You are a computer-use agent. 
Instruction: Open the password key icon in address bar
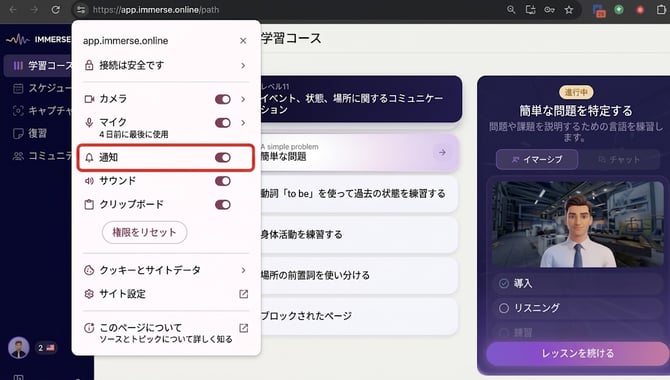(550, 9)
